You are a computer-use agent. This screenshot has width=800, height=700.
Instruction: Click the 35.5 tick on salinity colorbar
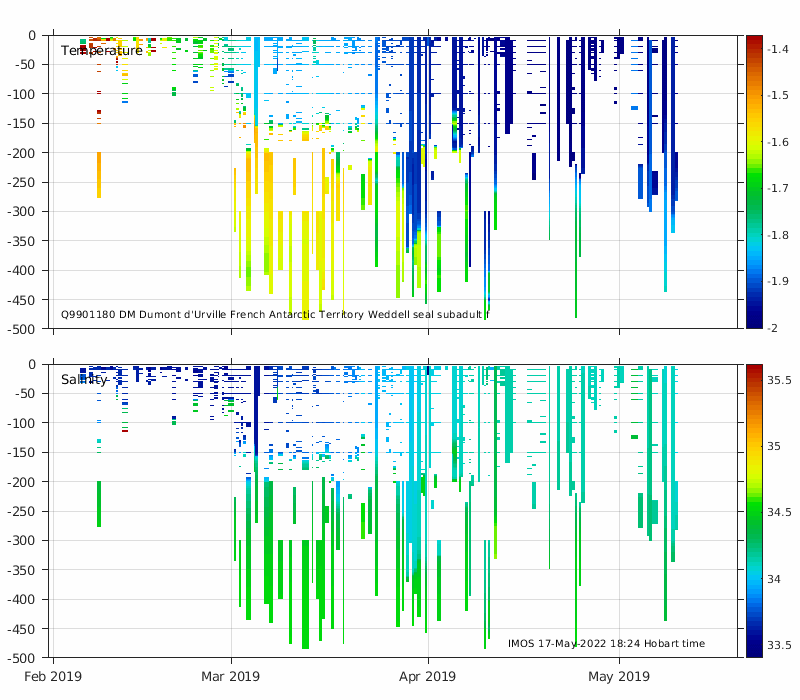coord(780,380)
